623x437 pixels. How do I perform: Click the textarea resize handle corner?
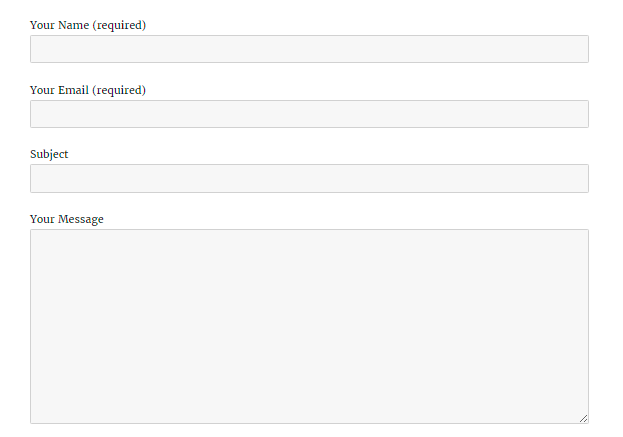pyautogui.click(x=583, y=418)
